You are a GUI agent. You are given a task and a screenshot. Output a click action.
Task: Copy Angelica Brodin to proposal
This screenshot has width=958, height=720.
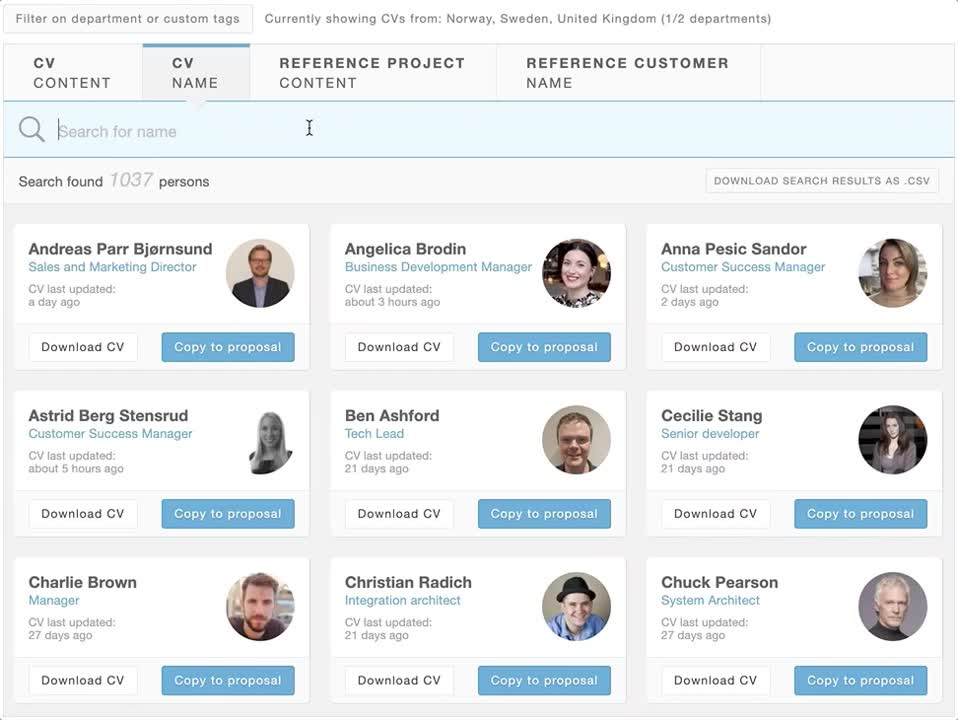click(544, 347)
